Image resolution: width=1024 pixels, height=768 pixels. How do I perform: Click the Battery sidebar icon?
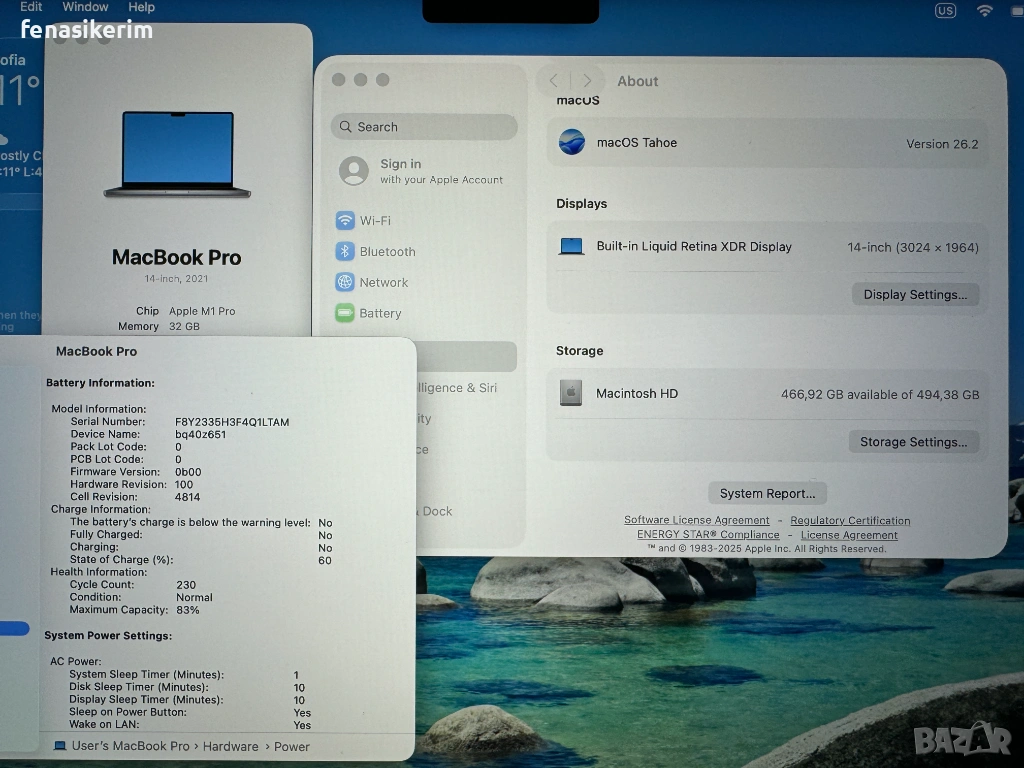[345, 313]
